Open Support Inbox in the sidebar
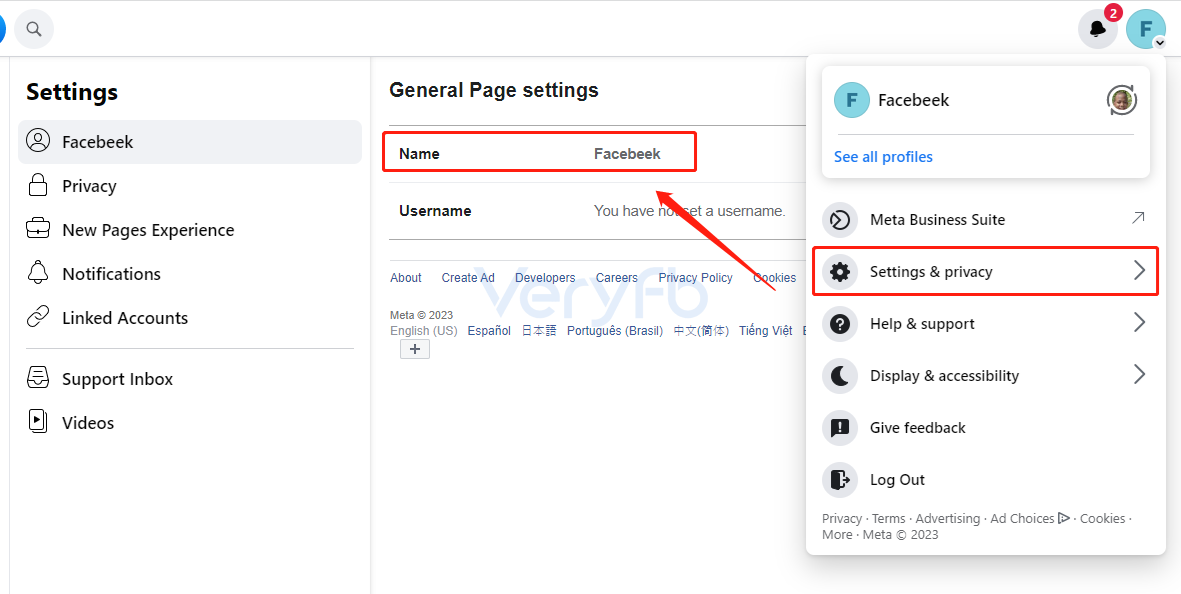 190,379
